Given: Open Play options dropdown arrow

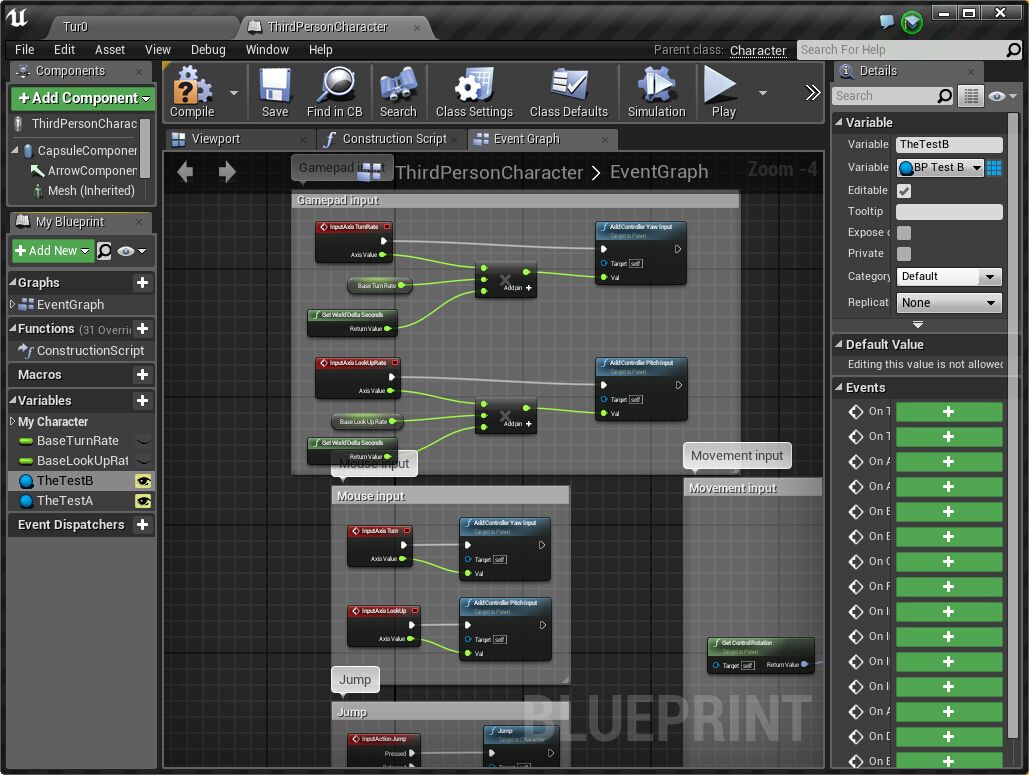Looking at the screenshot, I should point(763,93).
